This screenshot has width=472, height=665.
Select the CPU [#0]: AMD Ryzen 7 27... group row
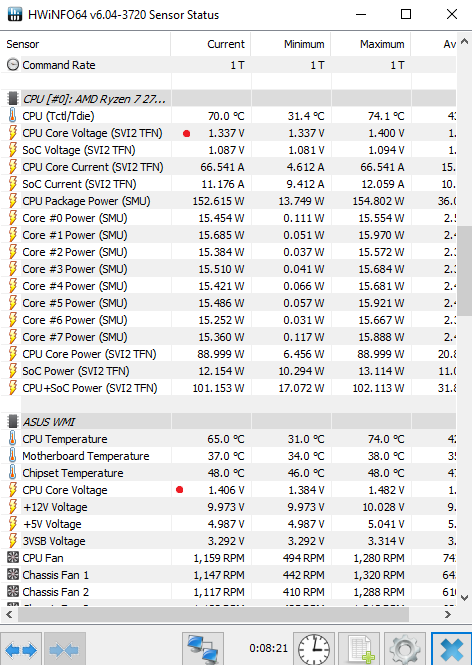pos(228,98)
